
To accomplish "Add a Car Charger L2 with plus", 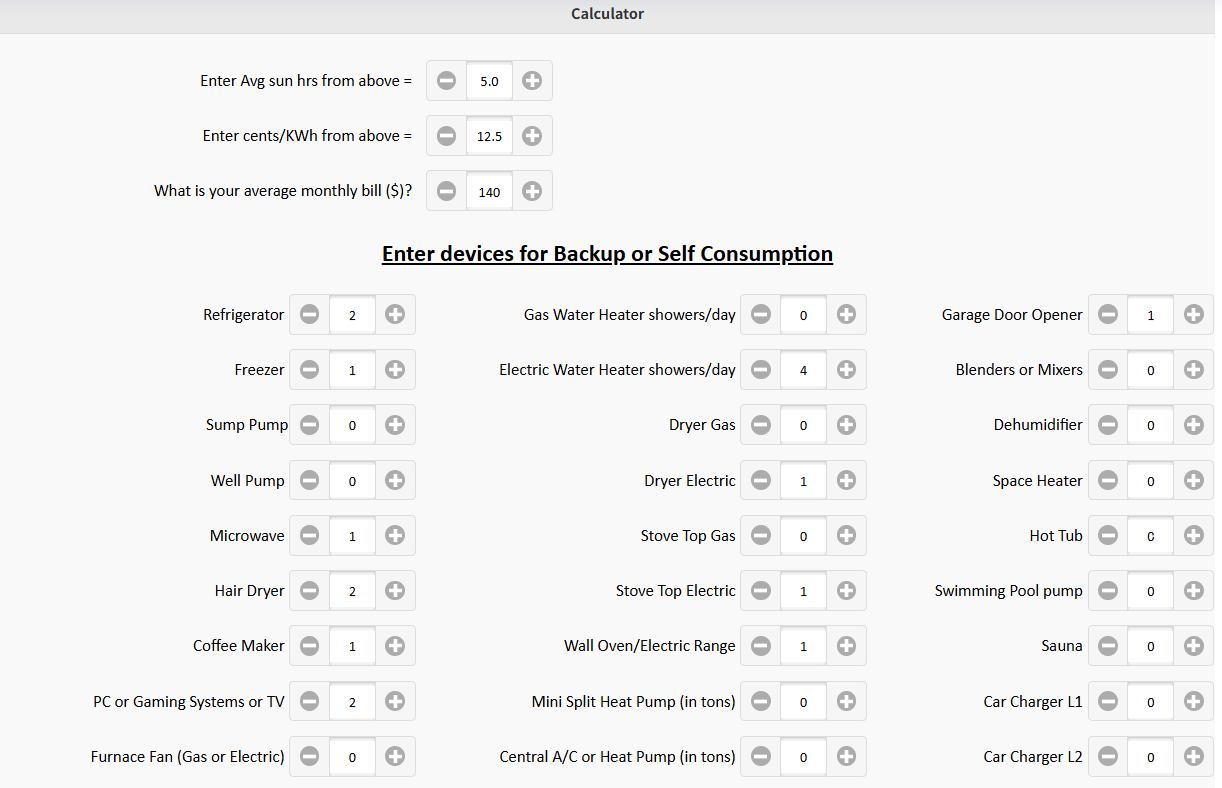I will pos(1193,757).
